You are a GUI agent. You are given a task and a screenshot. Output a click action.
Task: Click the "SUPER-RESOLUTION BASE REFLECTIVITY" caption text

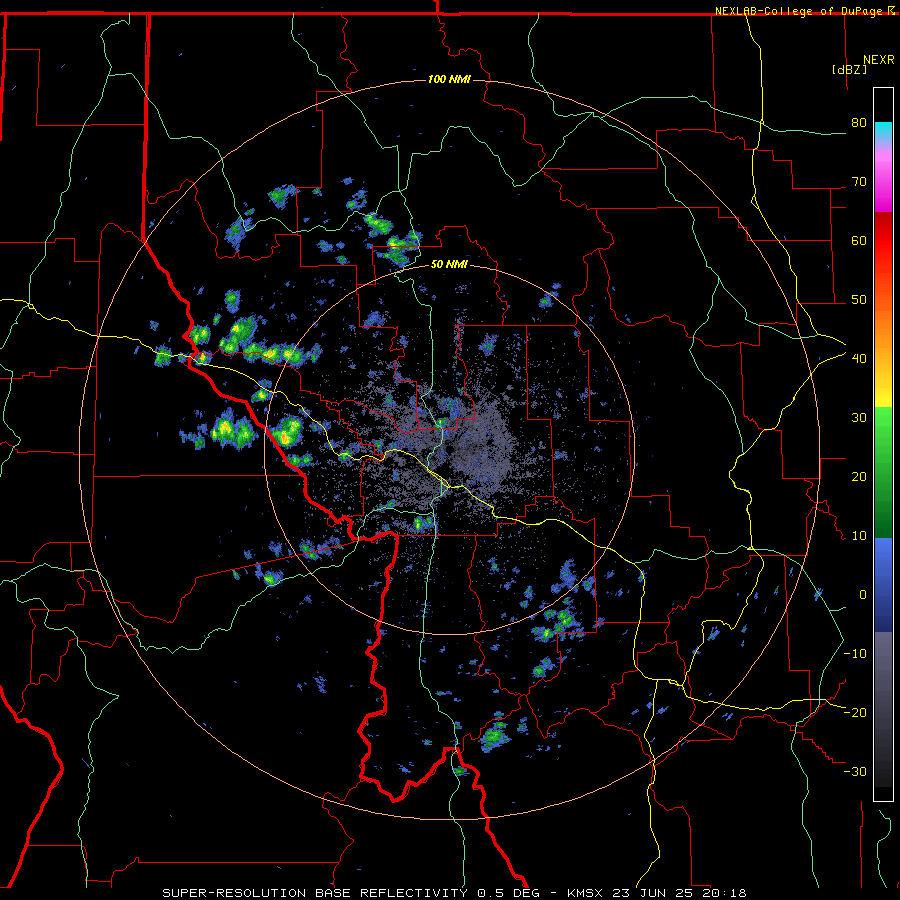coord(315,893)
